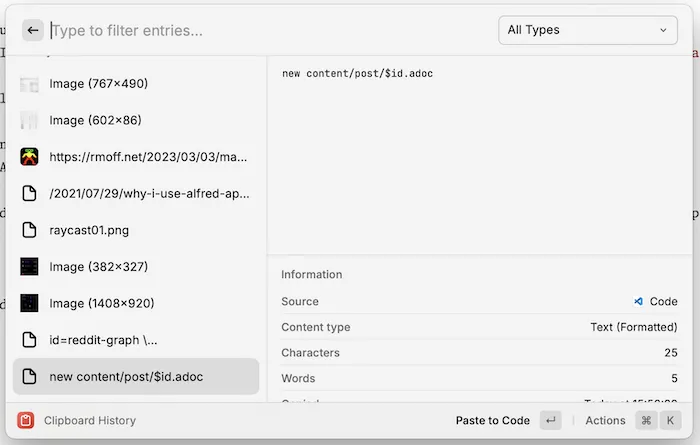Click the Clipboard History red icon
The image size is (700, 445).
[26, 420]
